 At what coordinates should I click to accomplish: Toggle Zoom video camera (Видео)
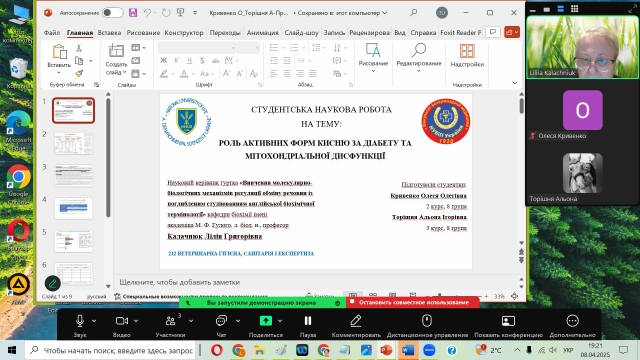[x=122, y=321]
